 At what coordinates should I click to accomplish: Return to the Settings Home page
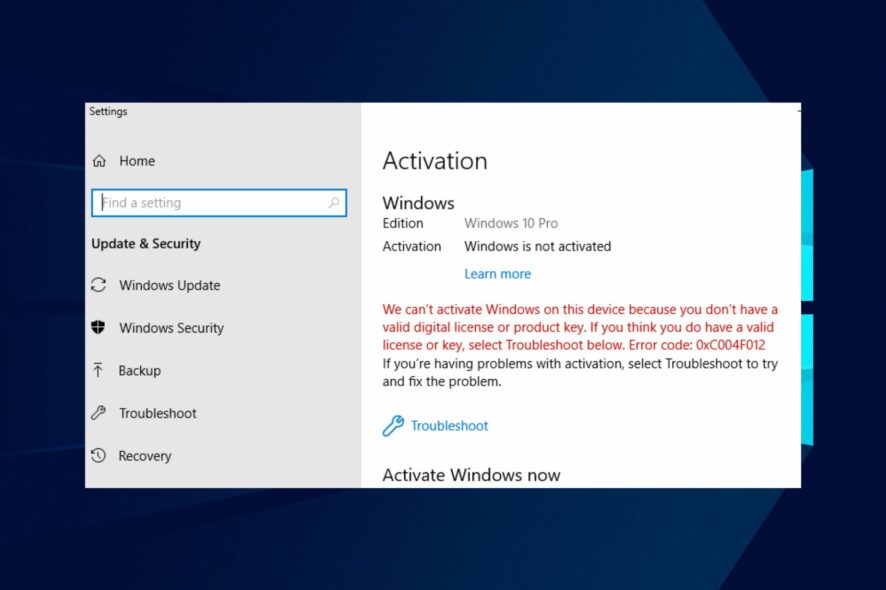pos(137,160)
